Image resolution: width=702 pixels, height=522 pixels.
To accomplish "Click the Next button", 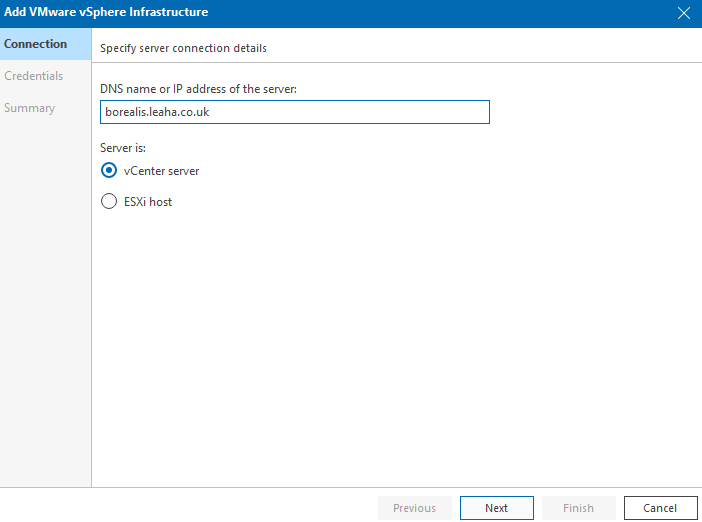I will pos(497,508).
